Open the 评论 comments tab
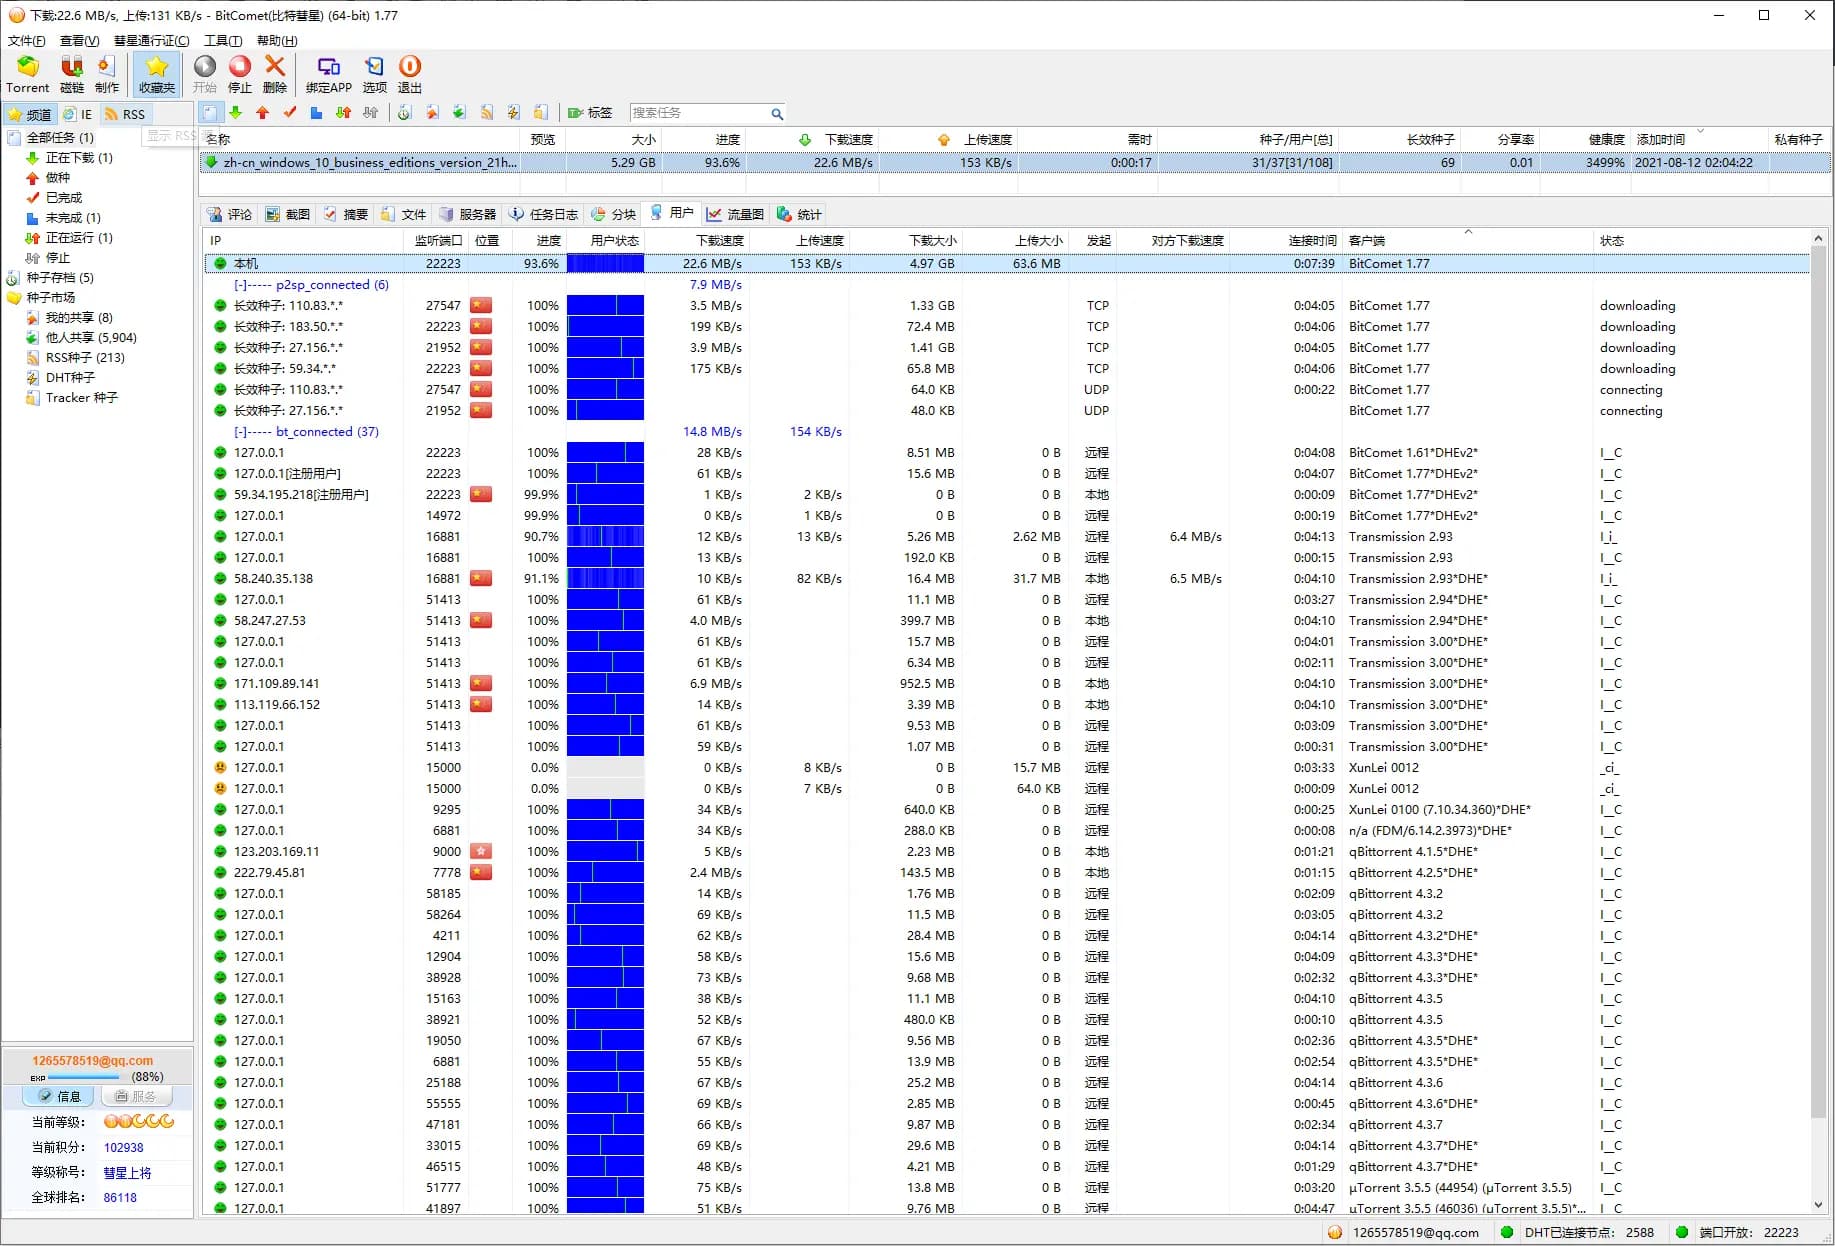The width and height of the screenshot is (1835, 1246). [230, 214]
